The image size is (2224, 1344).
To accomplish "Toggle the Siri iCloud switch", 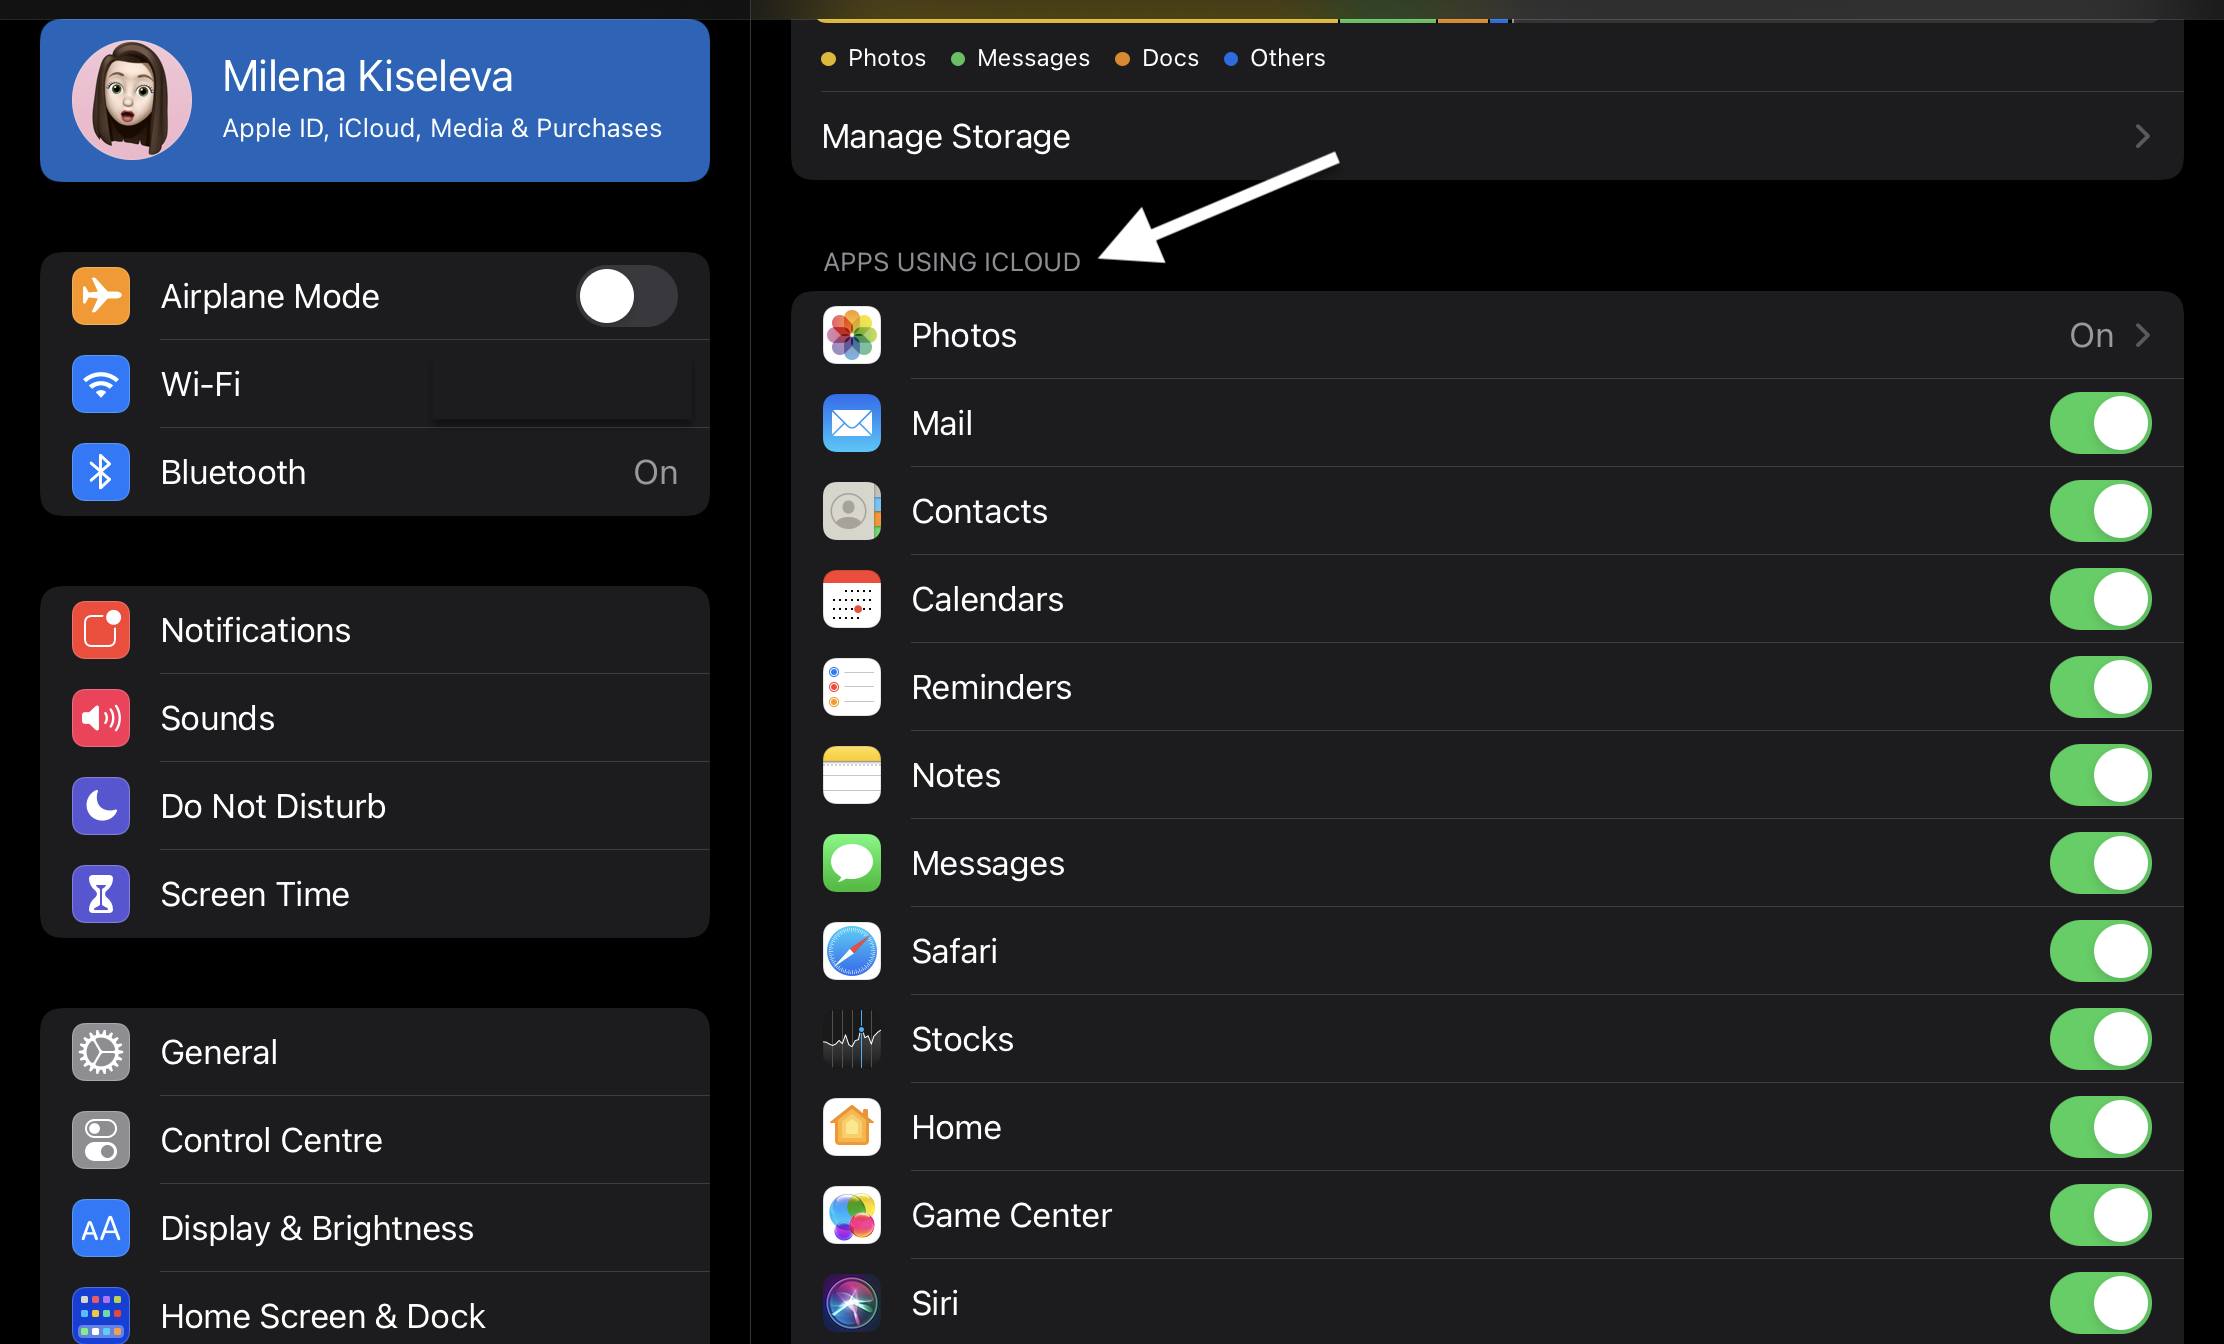I will point(2100,1303).
